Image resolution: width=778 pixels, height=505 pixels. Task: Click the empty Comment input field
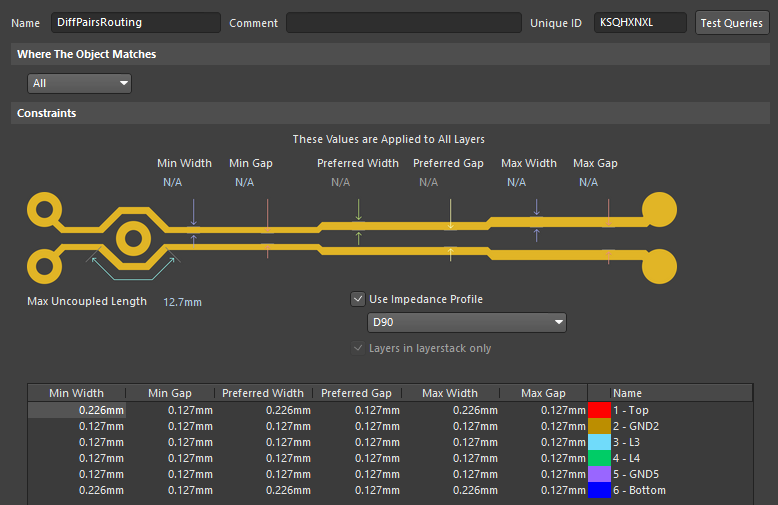pyautogui.click(x=404, y=23)
